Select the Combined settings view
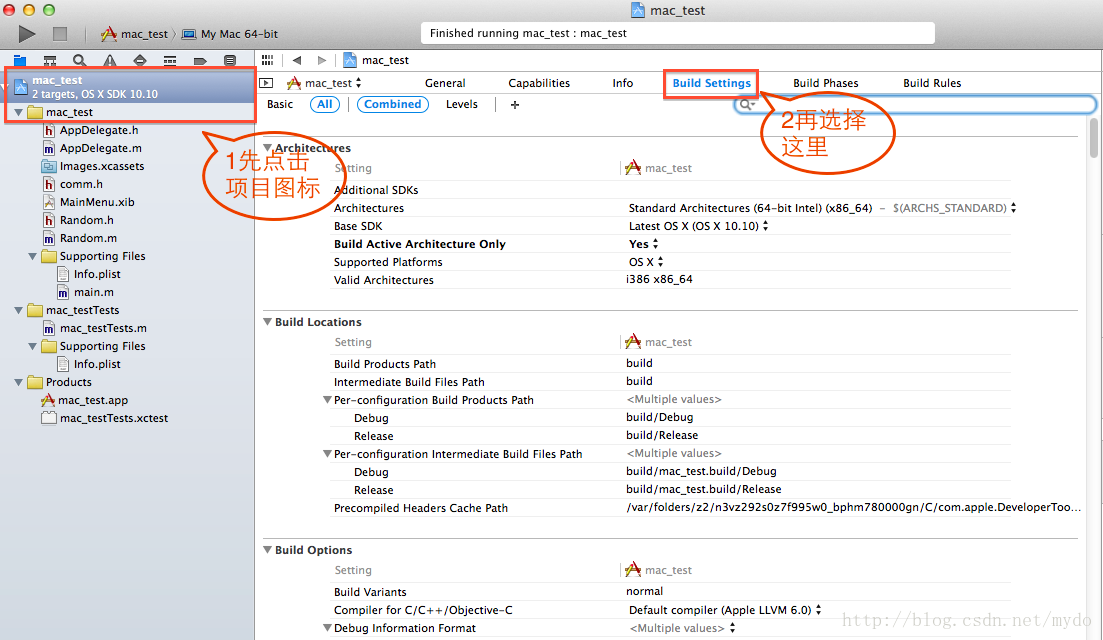The image size is (1103, 640). click(x=393, y=104)
